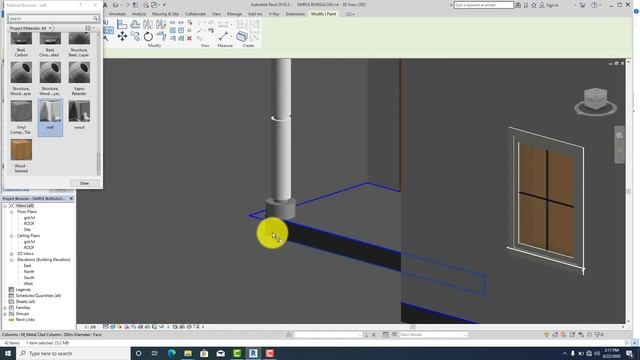640x360 pixels.
Task: Expand the 3D Views node
Action: (11, 254)
